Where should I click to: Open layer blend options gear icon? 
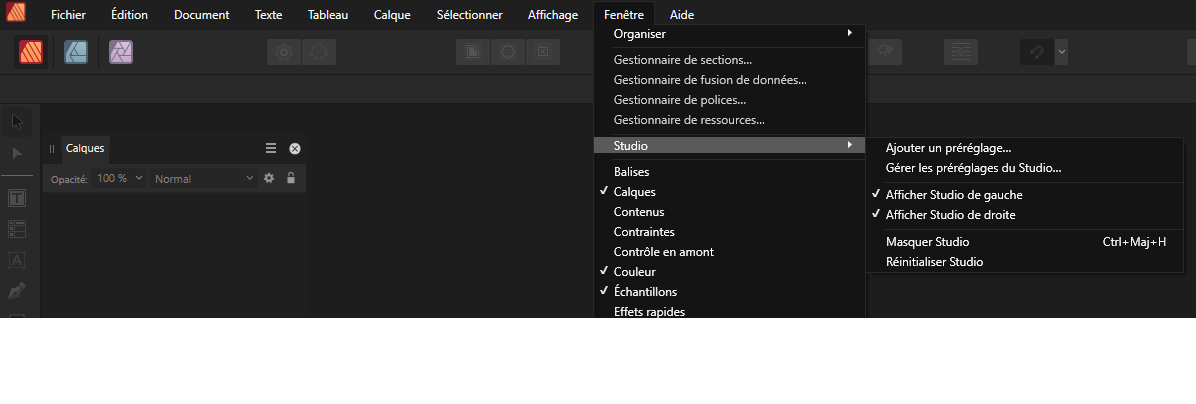[268, 178]
